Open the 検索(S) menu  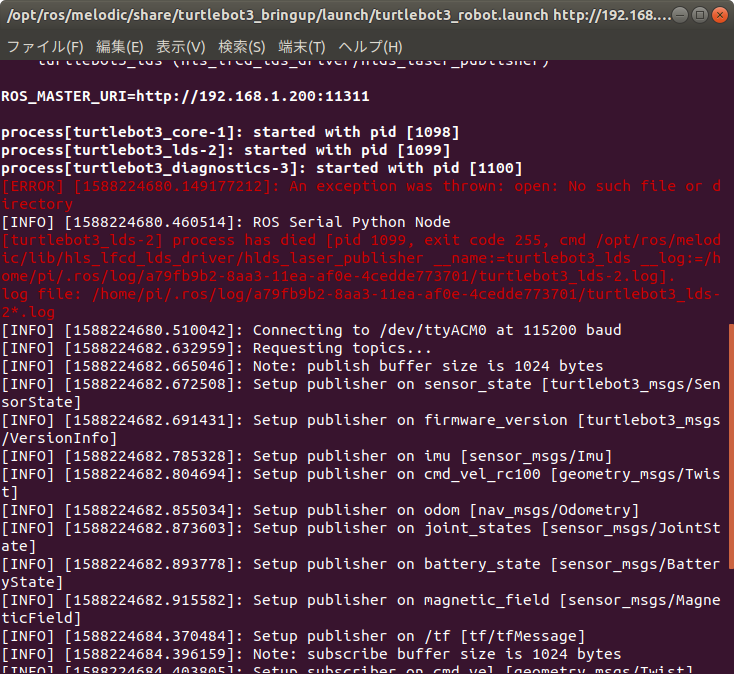click(242, 47)
